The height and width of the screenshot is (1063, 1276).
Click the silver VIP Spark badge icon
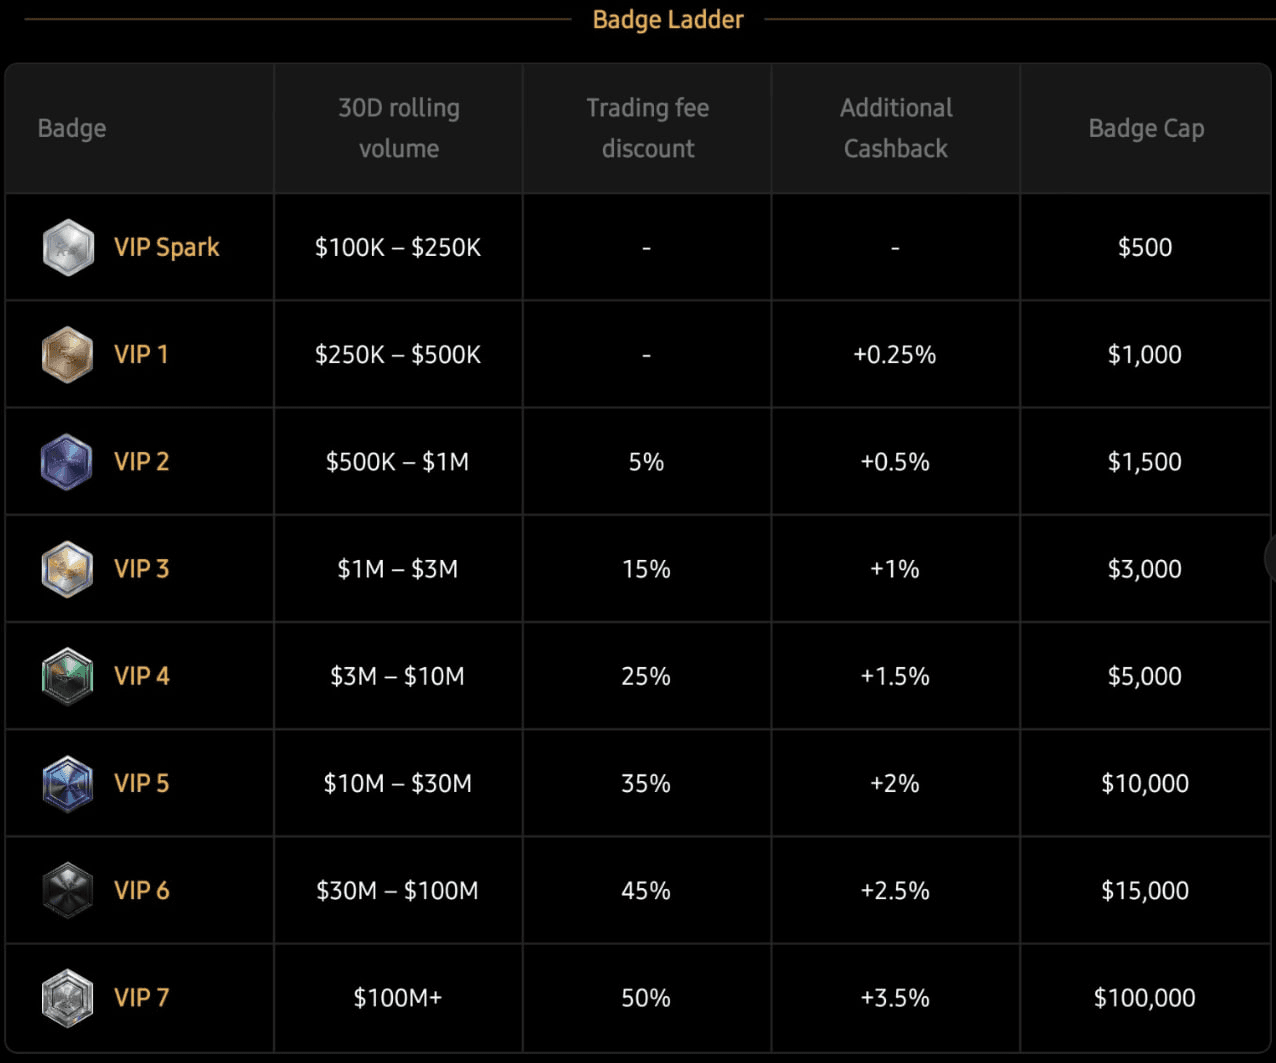[x=68, y=247]
